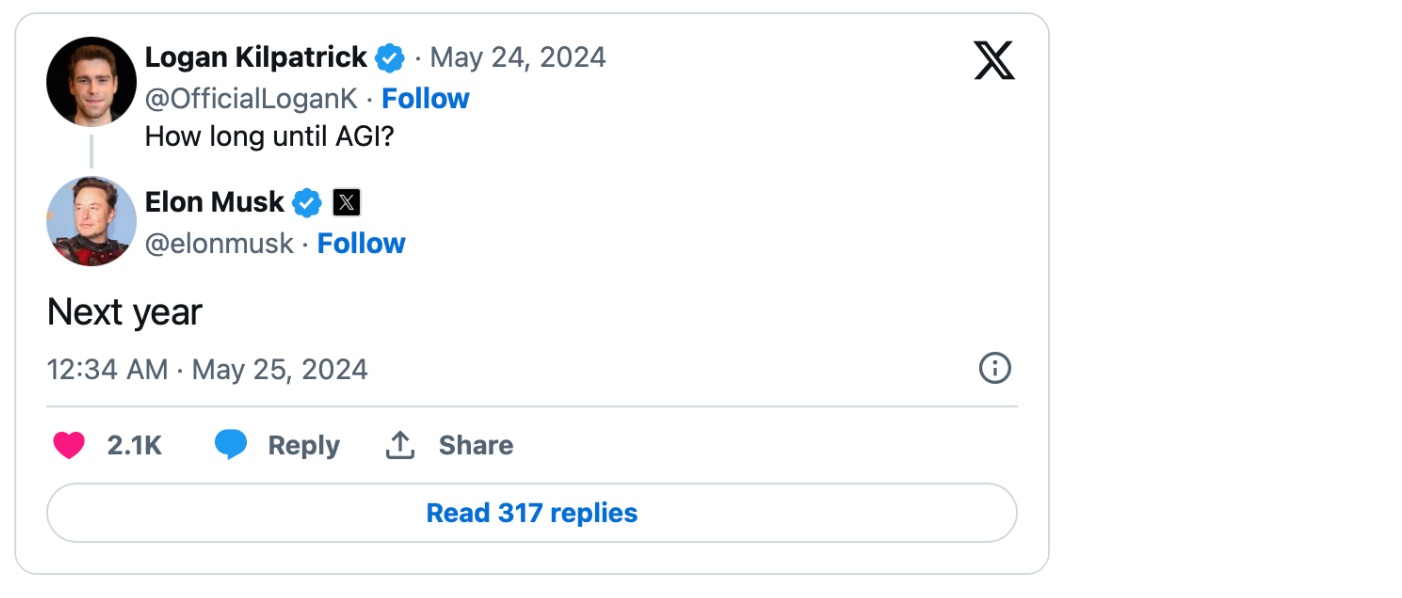Like the tweet with the heart icon
The width and height of the screenshot is (1402, 598).
(x=69, y=445)
